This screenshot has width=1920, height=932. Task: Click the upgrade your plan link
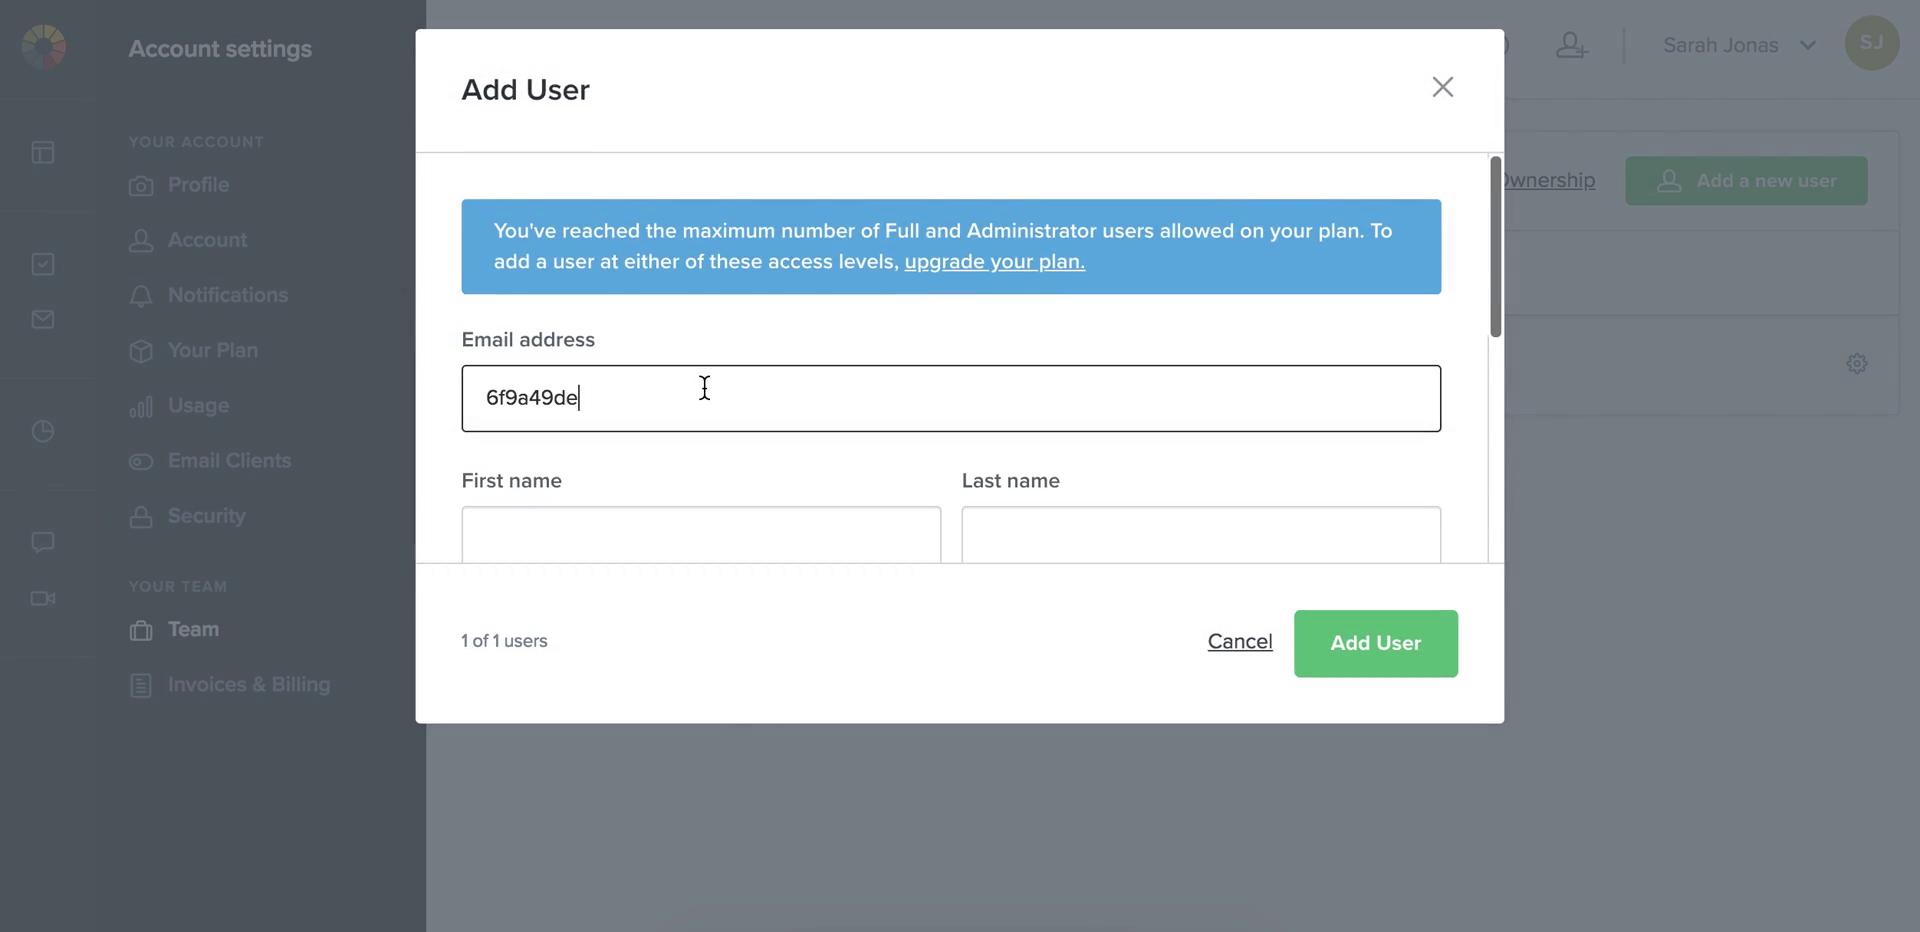[994, 262]
